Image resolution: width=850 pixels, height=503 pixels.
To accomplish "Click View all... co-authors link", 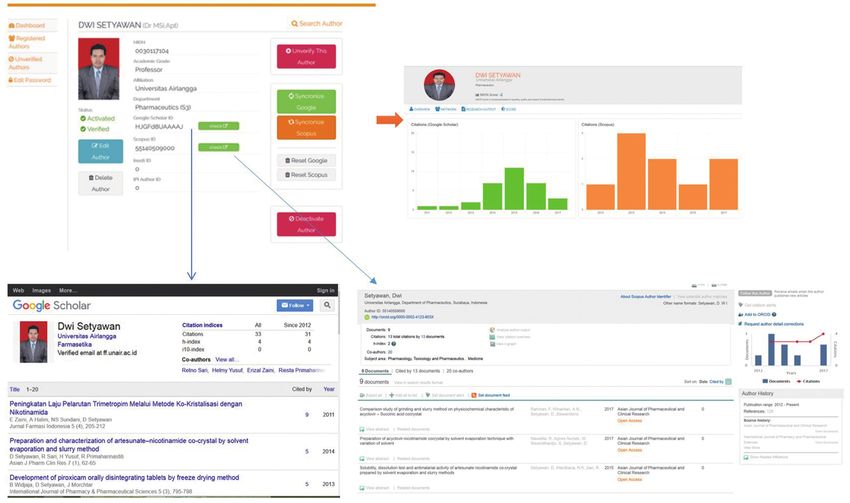I will pos(227,359).
